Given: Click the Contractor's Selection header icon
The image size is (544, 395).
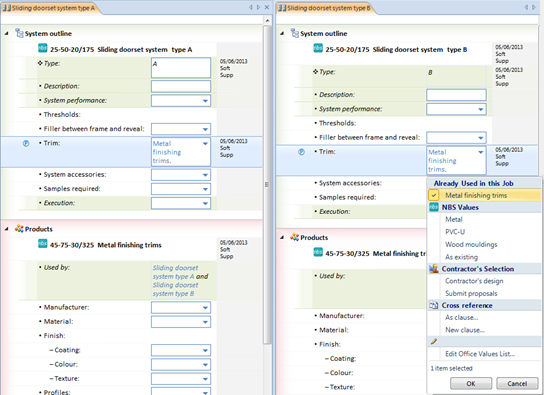Looking at the screenshot, I should [434, 268].
